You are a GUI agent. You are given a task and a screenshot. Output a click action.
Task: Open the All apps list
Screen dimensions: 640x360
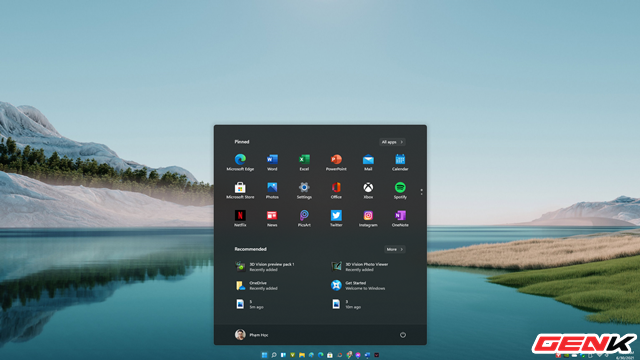pos(392,142)
